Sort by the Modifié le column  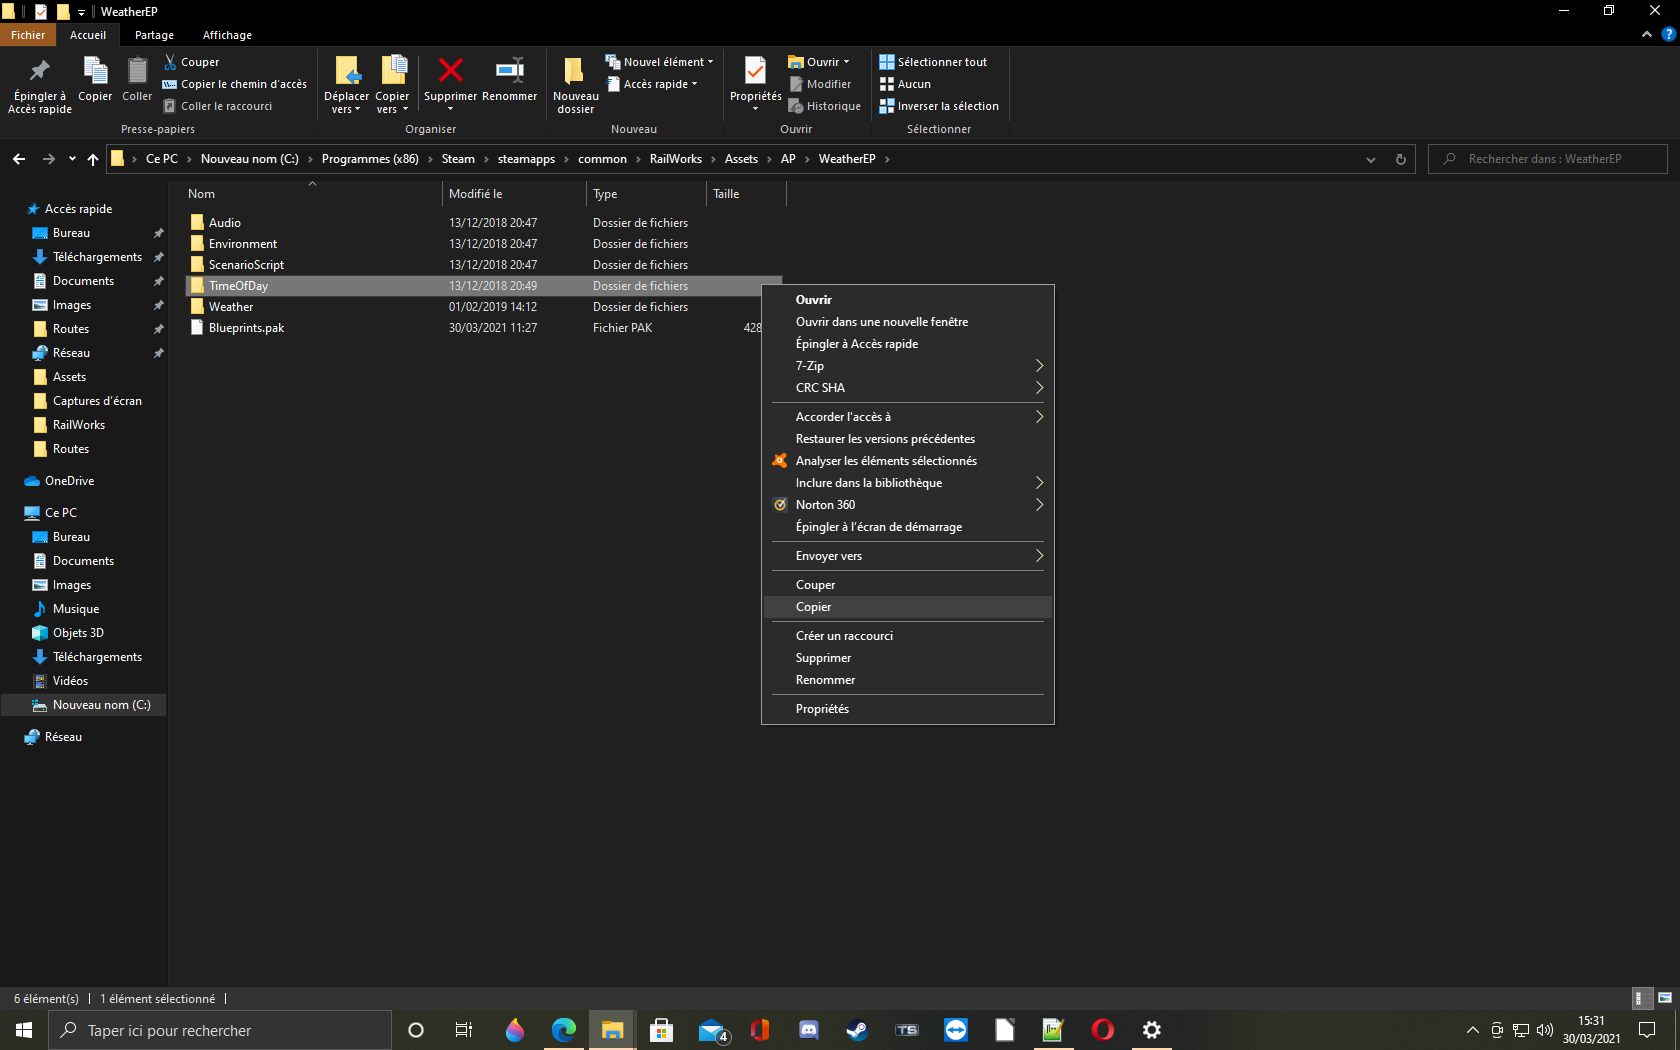coord(513,194)
